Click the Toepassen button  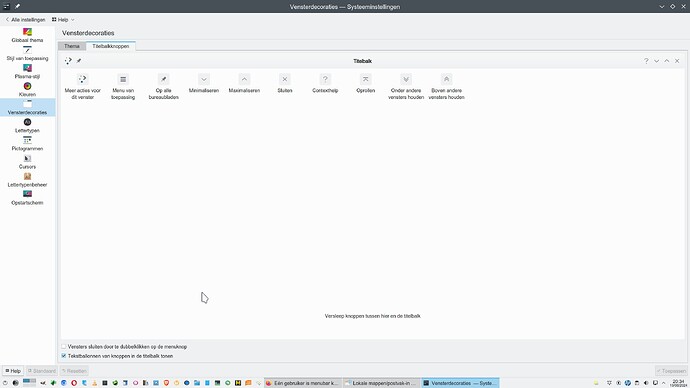click(x=671, y=371)
